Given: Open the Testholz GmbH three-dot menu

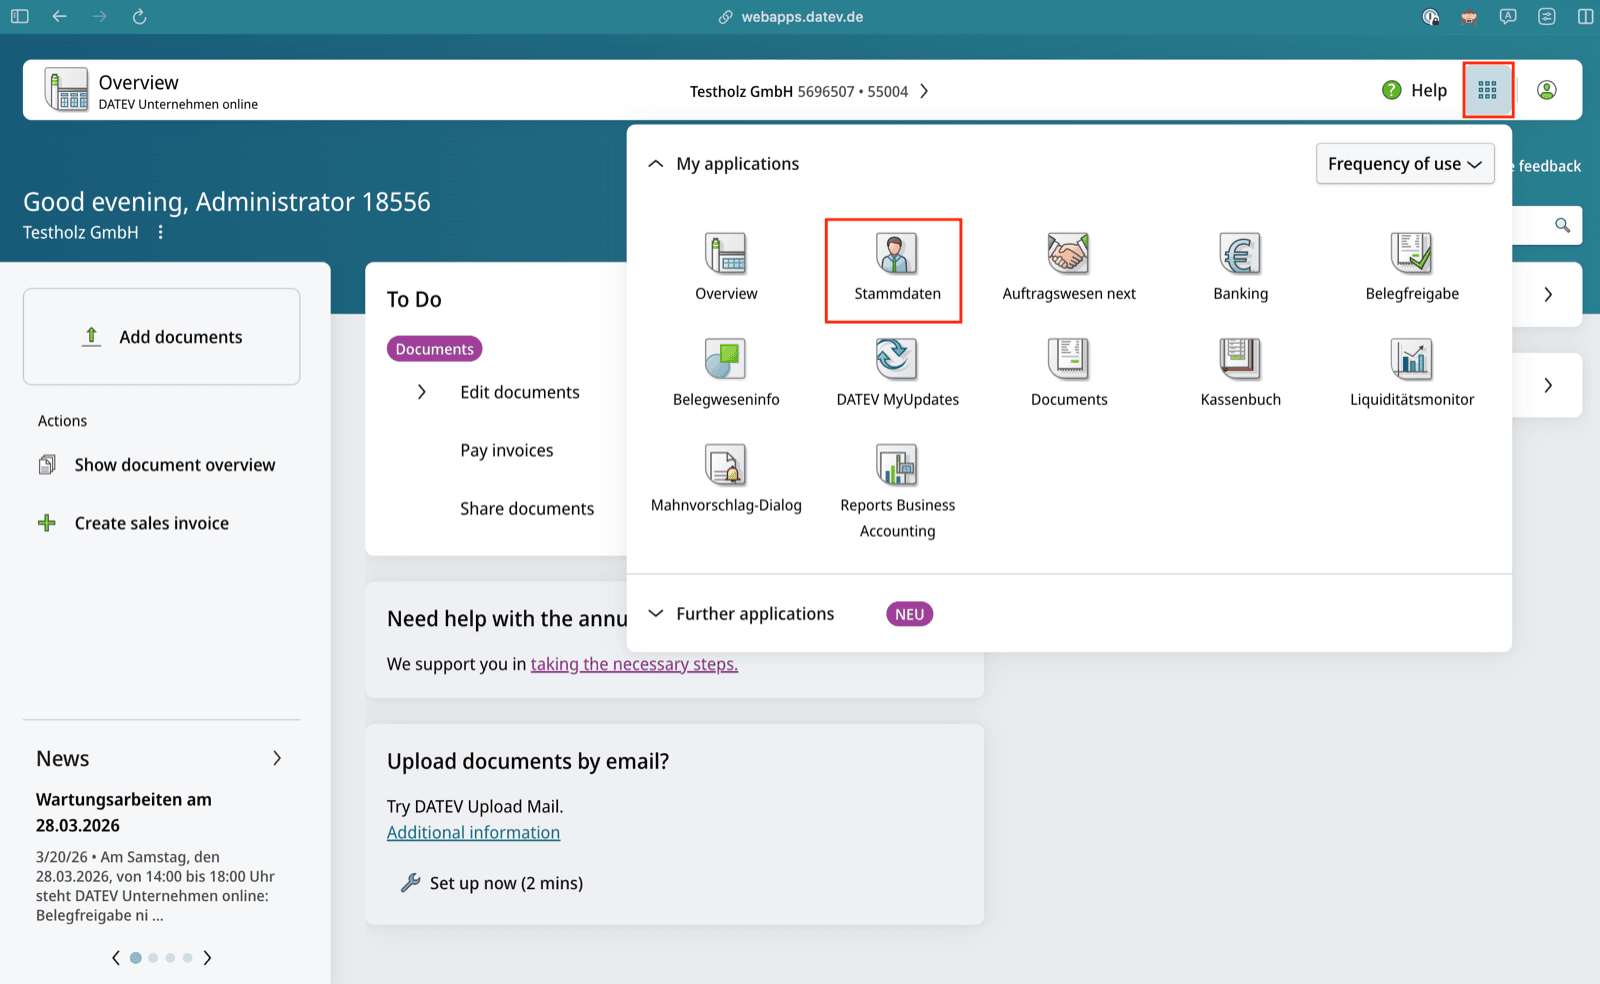Looking at the screenshot, I should tap(160, 232).
